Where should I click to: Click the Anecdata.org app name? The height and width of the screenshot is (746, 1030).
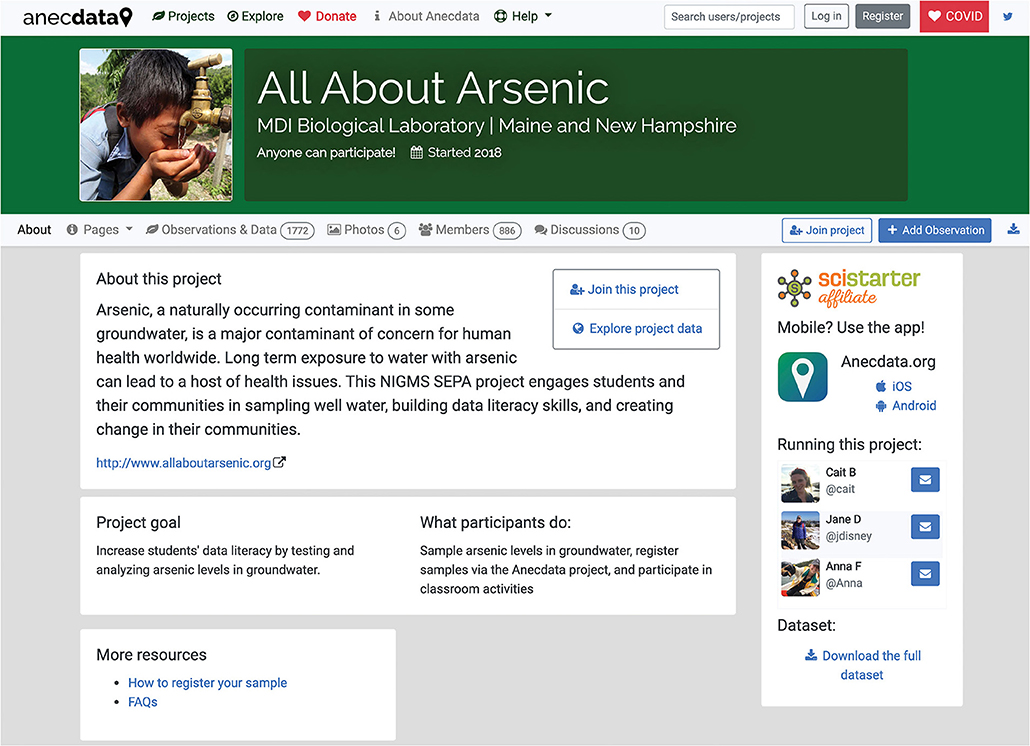(x=888, y=362)
